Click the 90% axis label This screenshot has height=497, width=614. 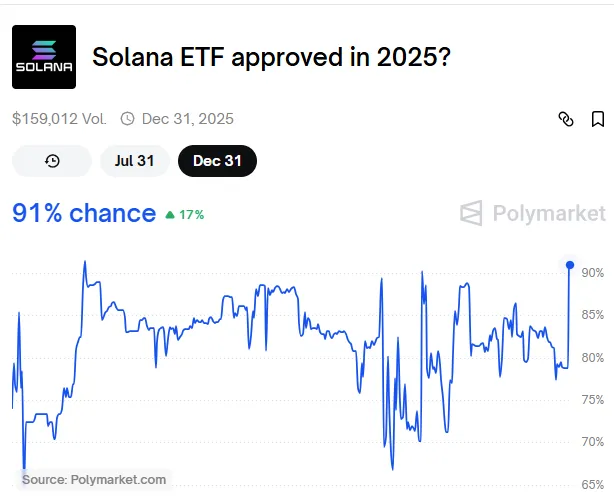coord(592,273)
